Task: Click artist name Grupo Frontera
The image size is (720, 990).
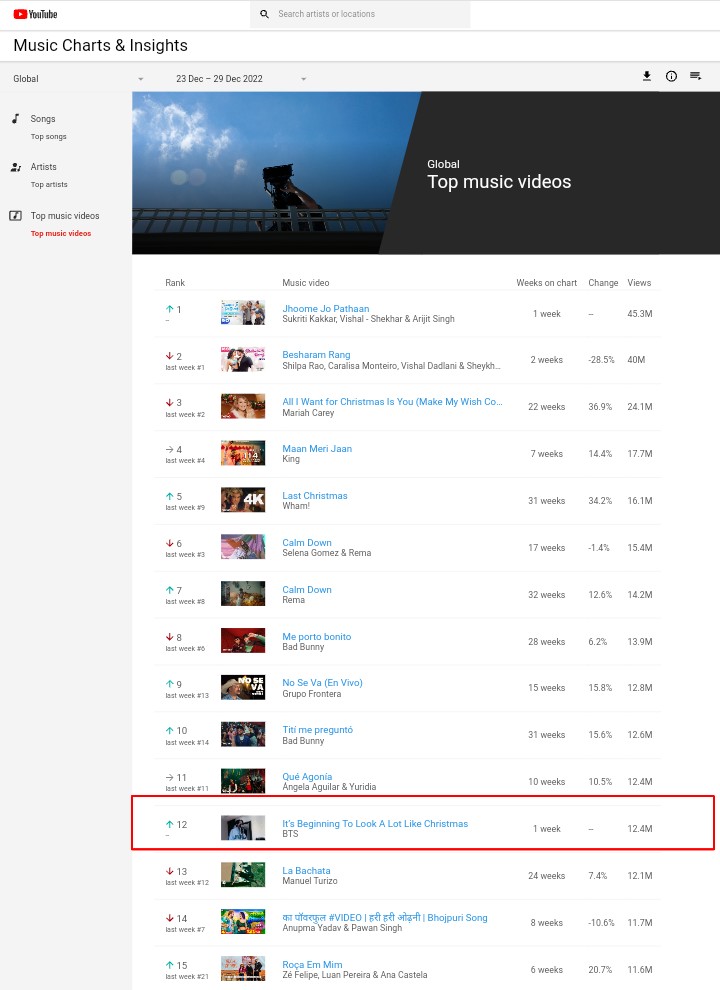Action: click(x=312, y=694)
